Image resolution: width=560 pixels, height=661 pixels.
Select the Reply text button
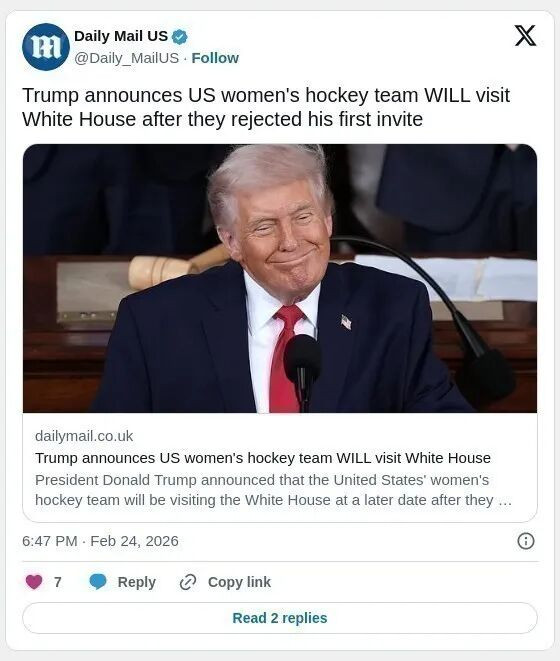coord(137,582)
